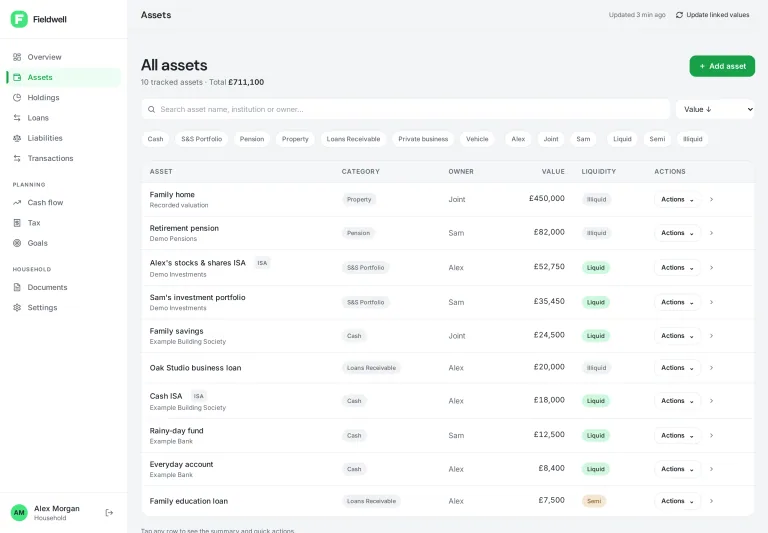
Task: Open Documents page from sidebar
Action: pyautogui.click(x=64, y=287)
